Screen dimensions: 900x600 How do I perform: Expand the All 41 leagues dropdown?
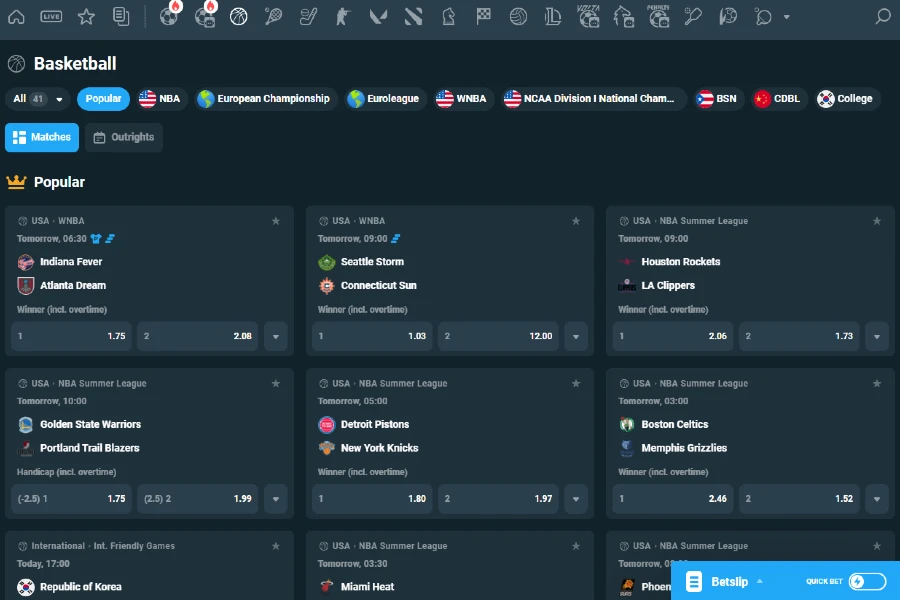(38, 99)
